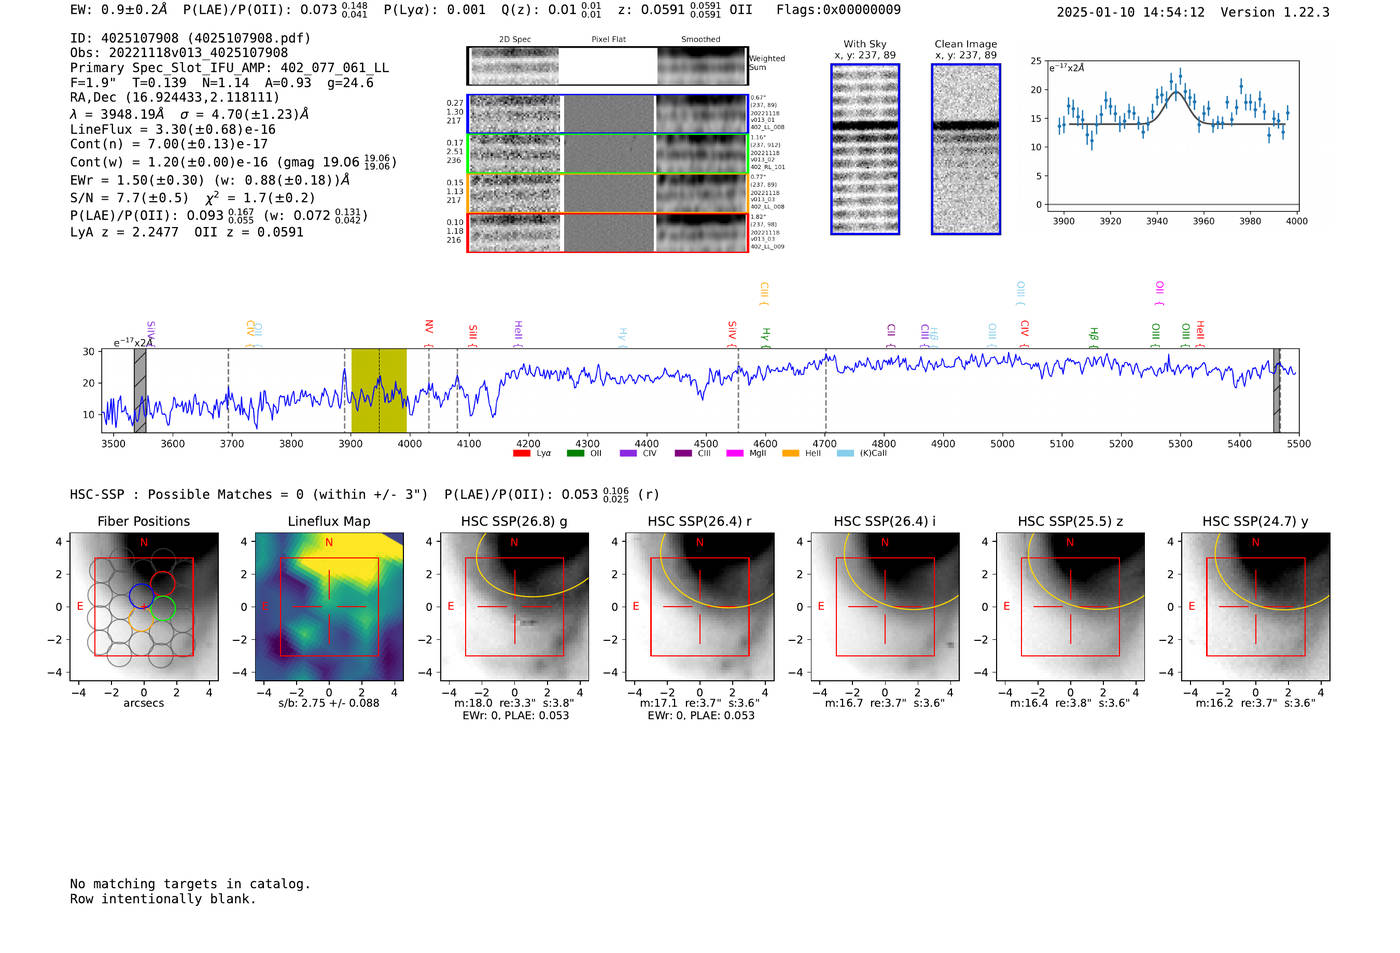Click the dark purple CIII legend swatch
This screenshot has width=1400, height=953.
pyautogui.click(x=683, y=454)
